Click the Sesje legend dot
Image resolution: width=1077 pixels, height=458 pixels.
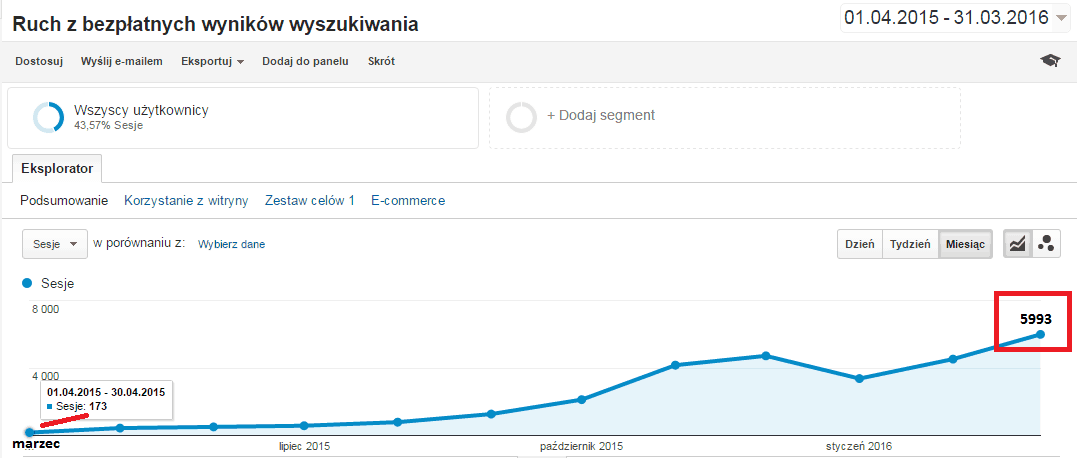(x=27, y=283)
